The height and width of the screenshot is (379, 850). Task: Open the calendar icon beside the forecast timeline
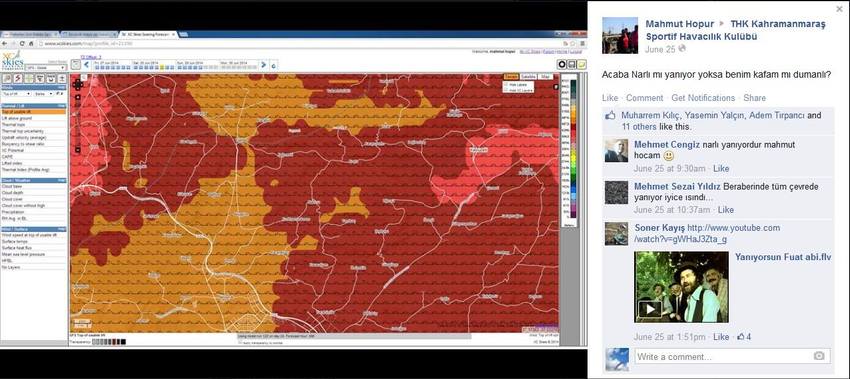click(x=76, y=65)
